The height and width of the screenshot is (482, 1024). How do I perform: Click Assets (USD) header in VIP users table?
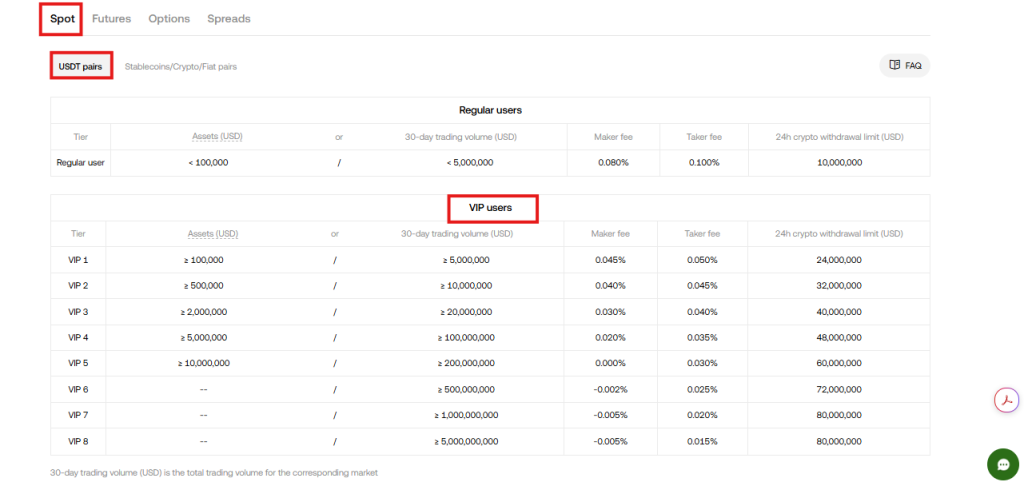pyautogui.click(x=213, y=233)
